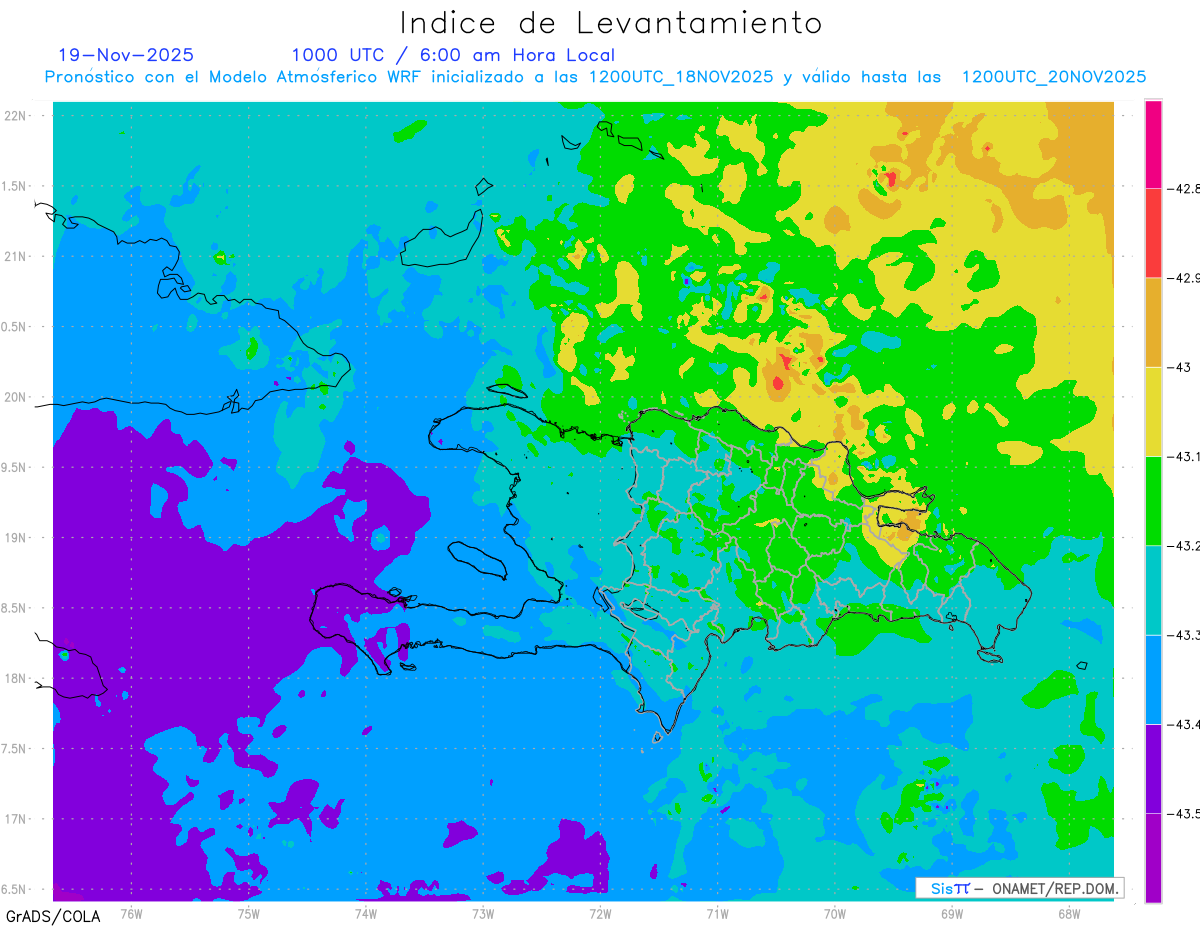Click the '76W' longitude label
The height and width of the screenshot is (927, 1200).
pyautogui.click(x=131, y=913)
